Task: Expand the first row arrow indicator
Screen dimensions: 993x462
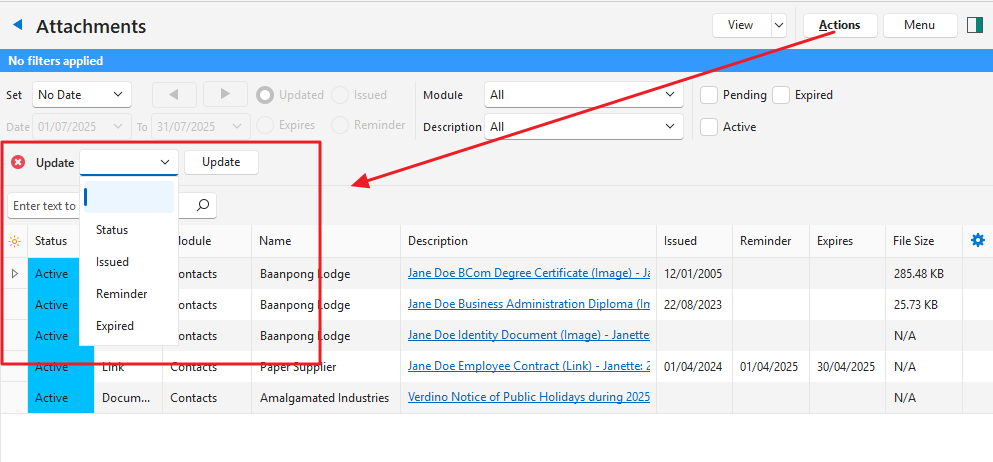Action: click(14, 273)
